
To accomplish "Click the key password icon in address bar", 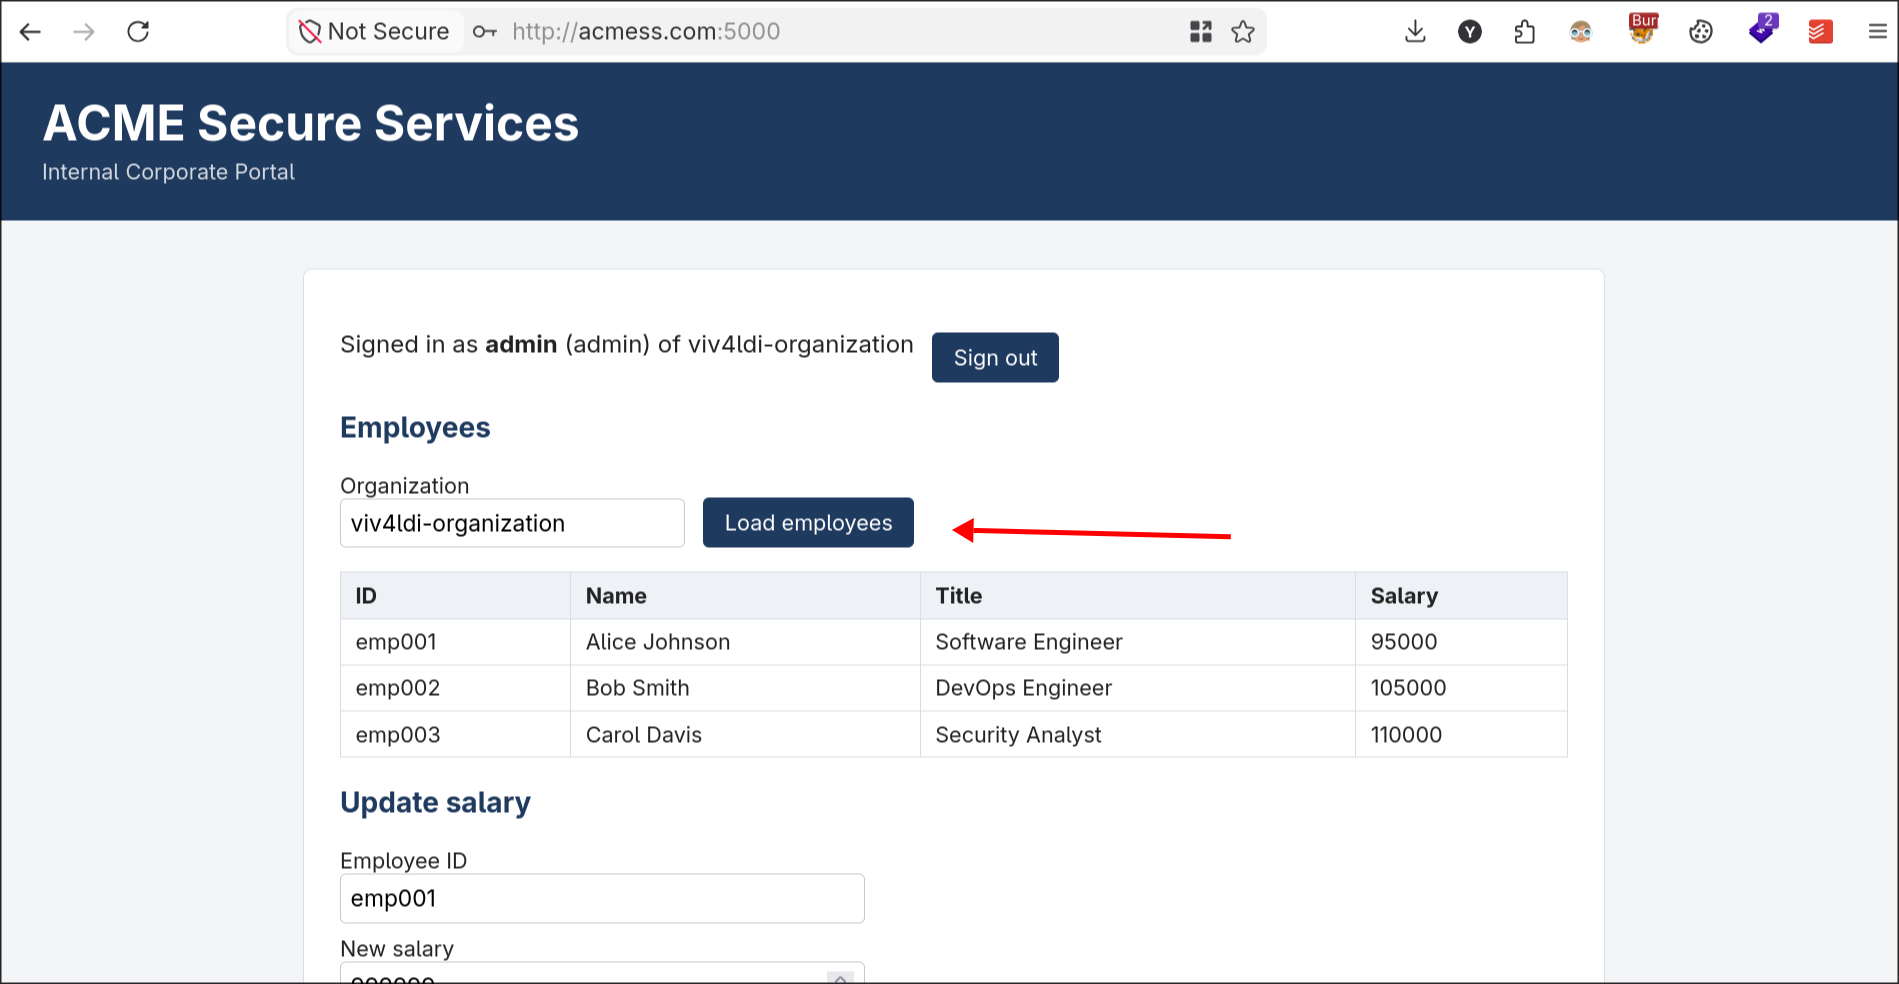I will [485, 32].
